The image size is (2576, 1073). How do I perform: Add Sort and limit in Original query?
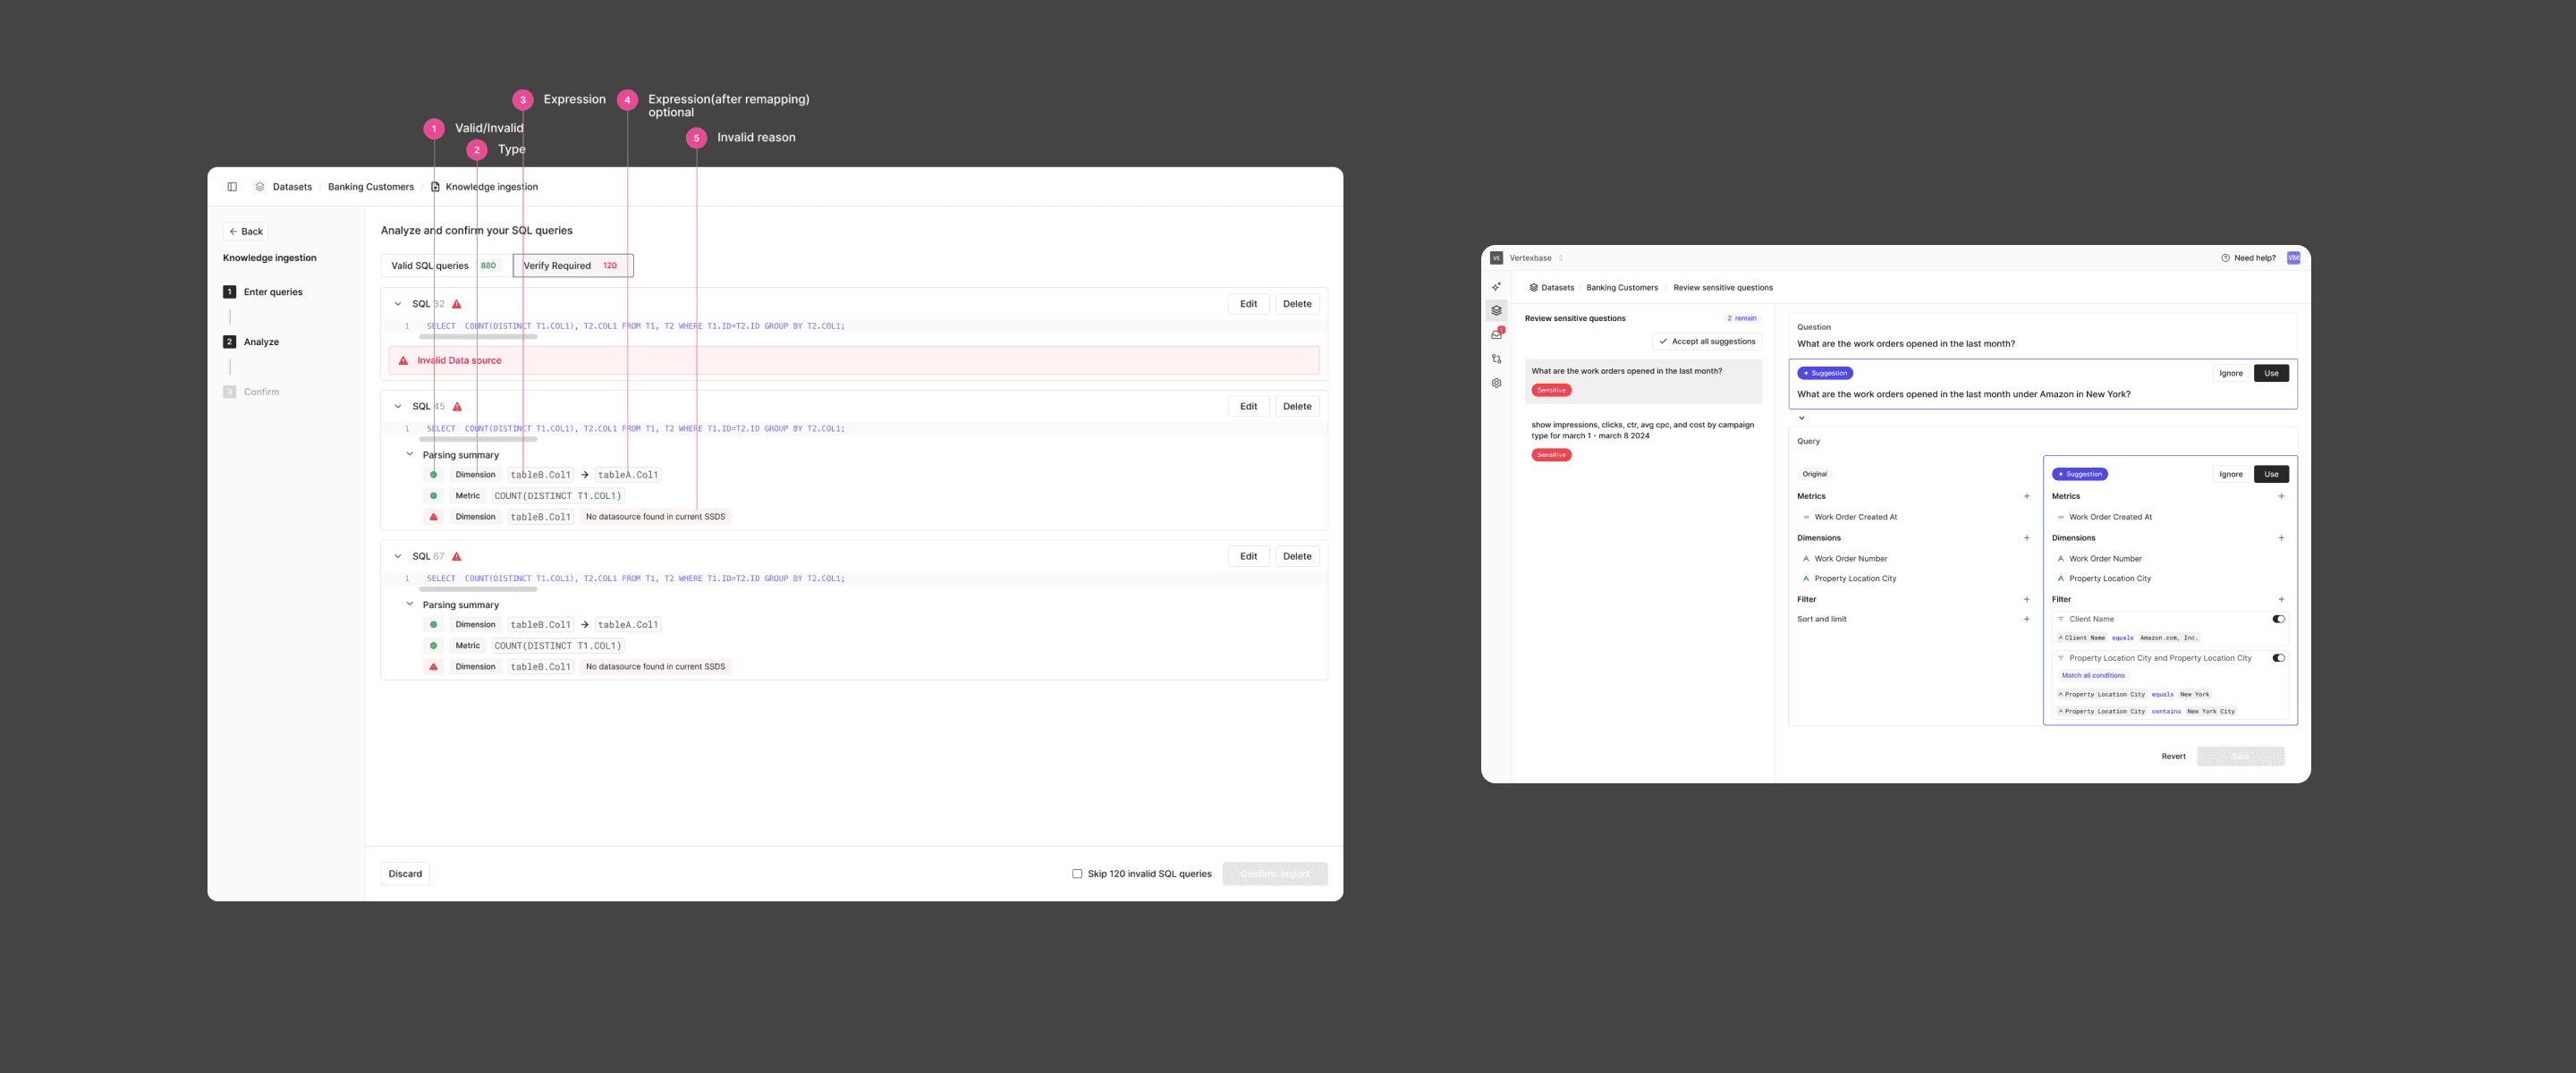(x=2027, y=619)
